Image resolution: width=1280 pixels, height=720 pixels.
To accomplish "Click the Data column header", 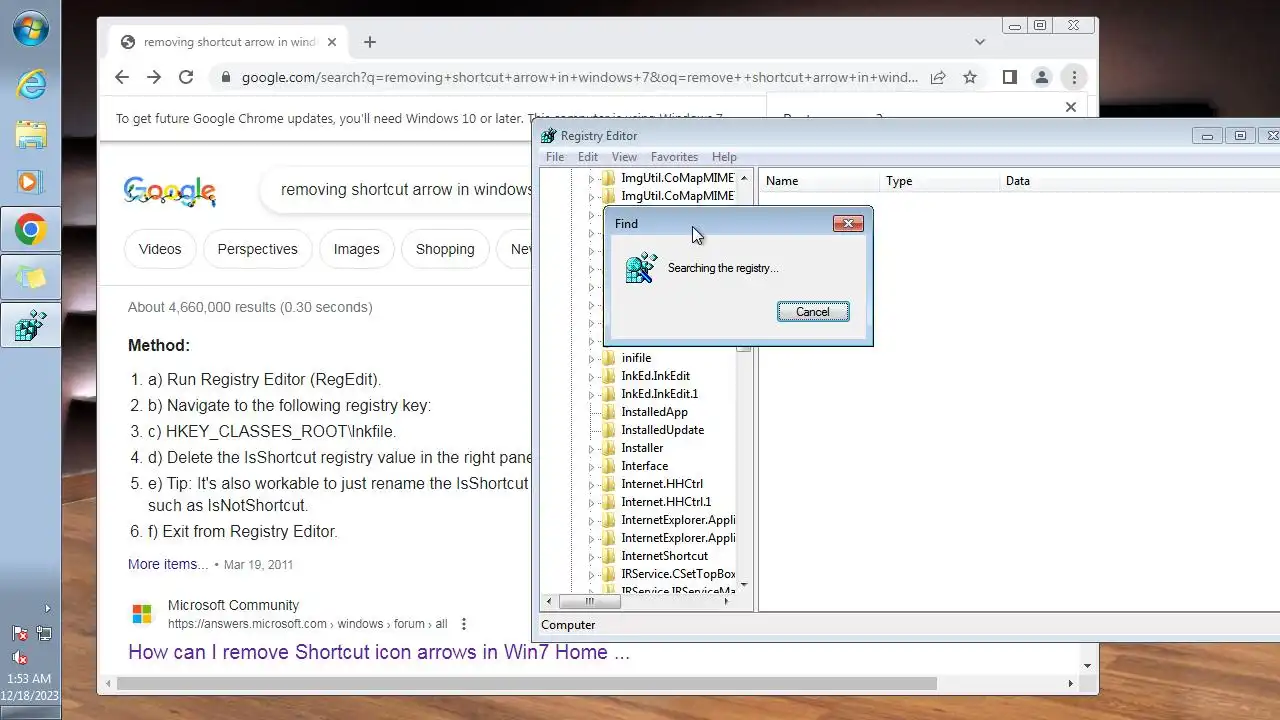I will [x=1140, y=181].
